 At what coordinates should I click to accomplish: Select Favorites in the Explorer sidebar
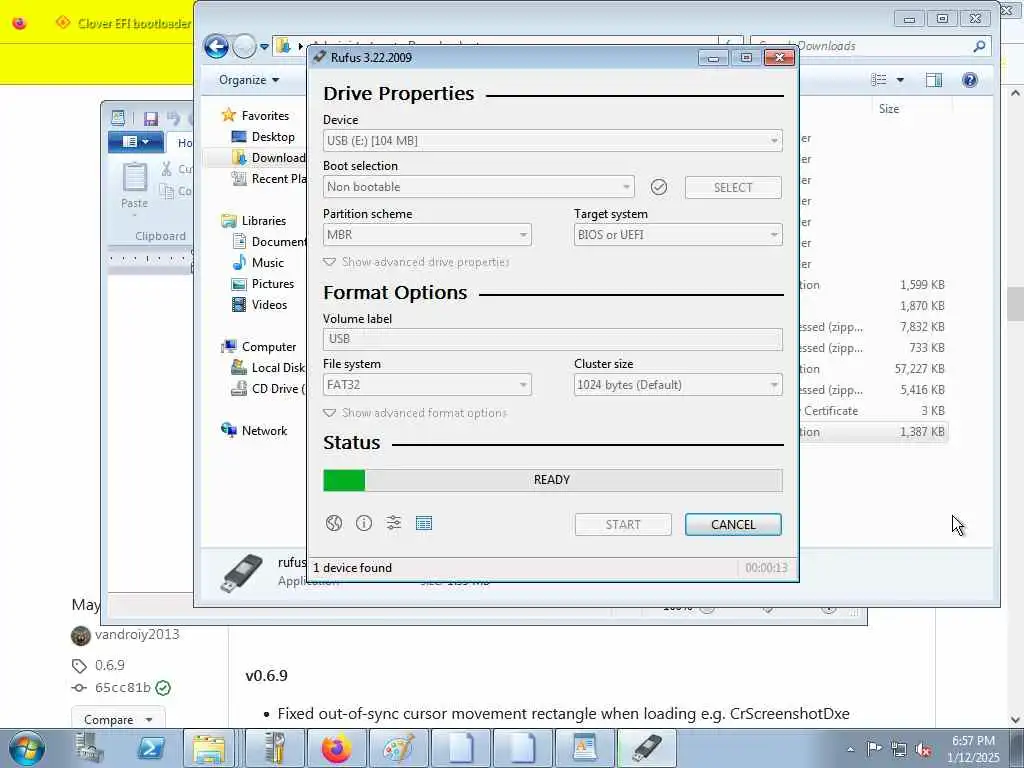click(x=256, y=116)
